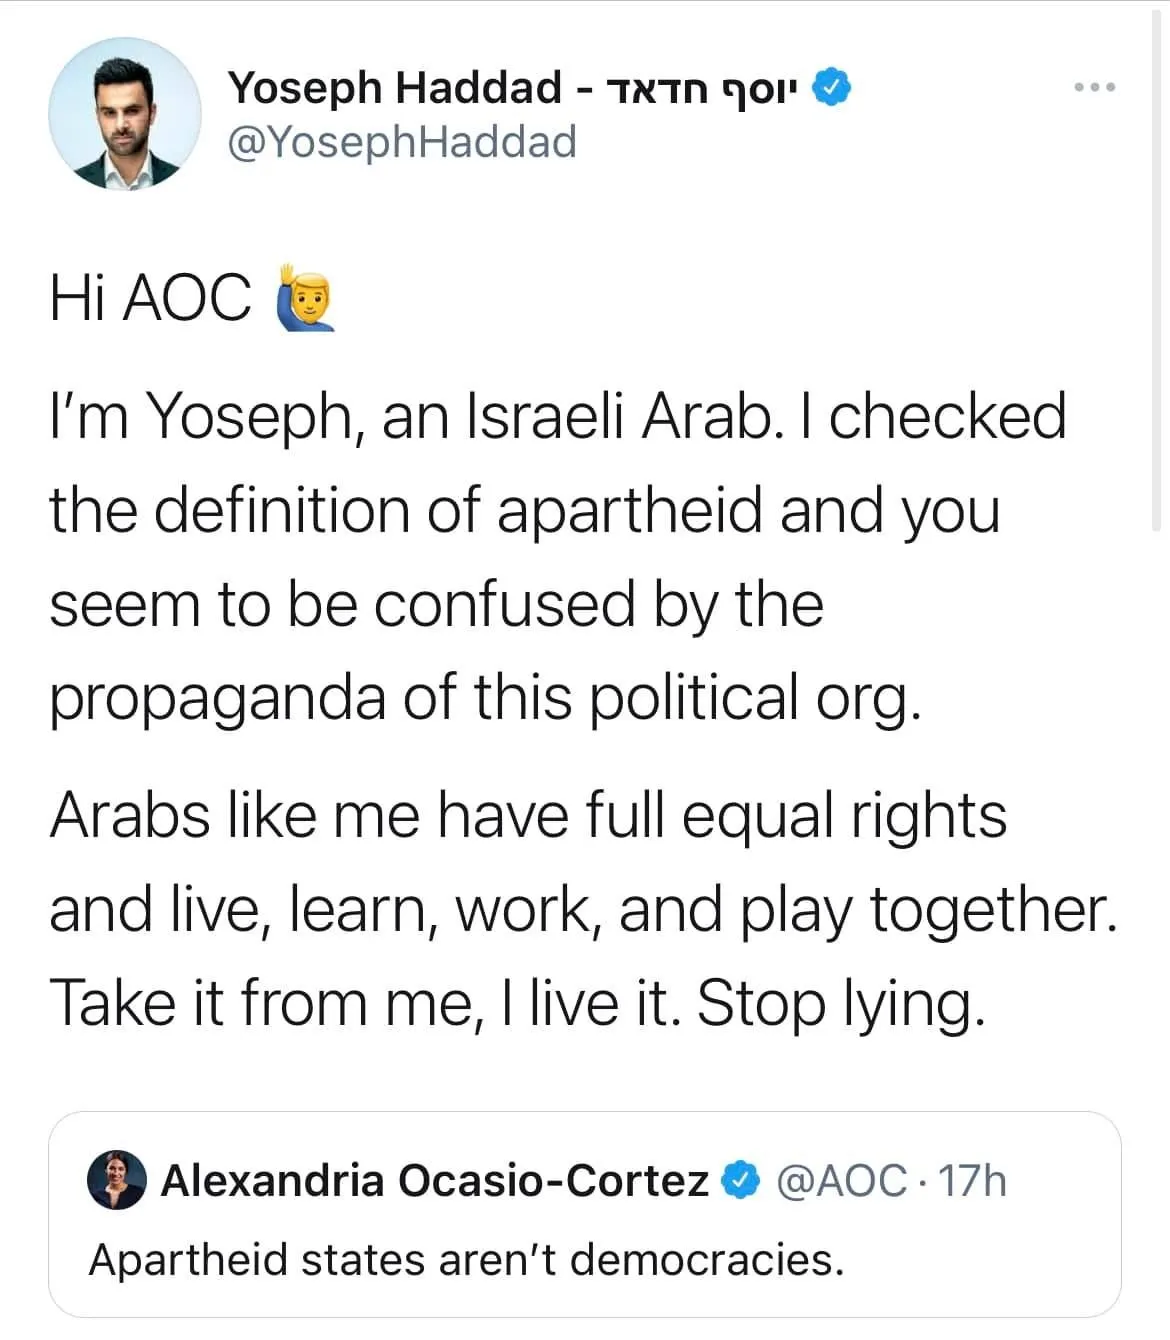Click Yoseph Haddad's profile avatar
Screen dimensions: 1170x1340
coord(125,114)
